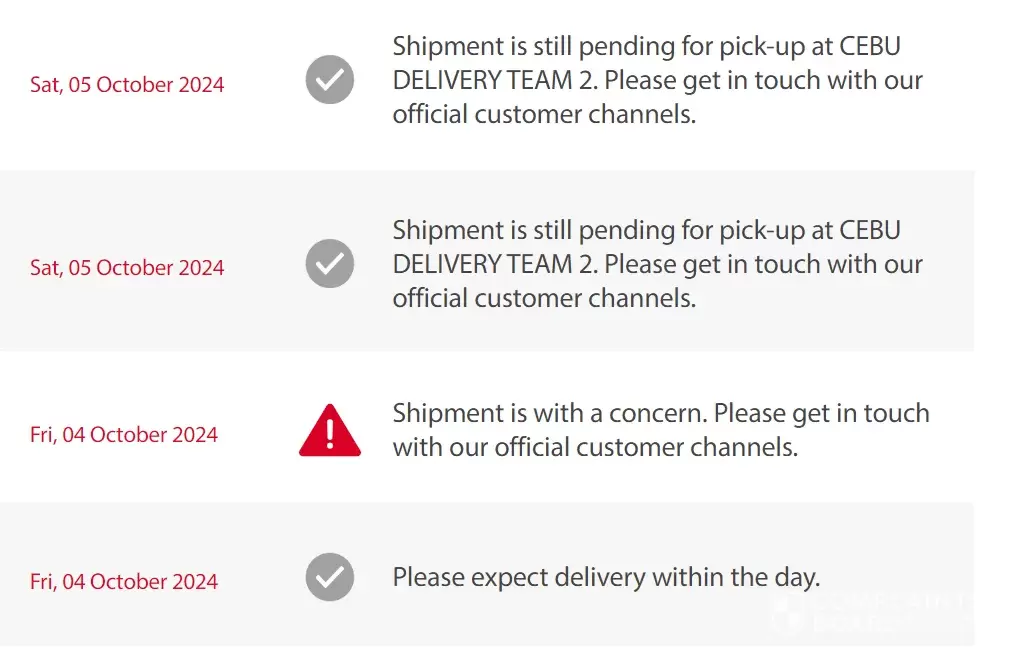Click the word 'concern' in the warning message
The height and width of the screenshot is (655, 1032).
pos(658,414)
